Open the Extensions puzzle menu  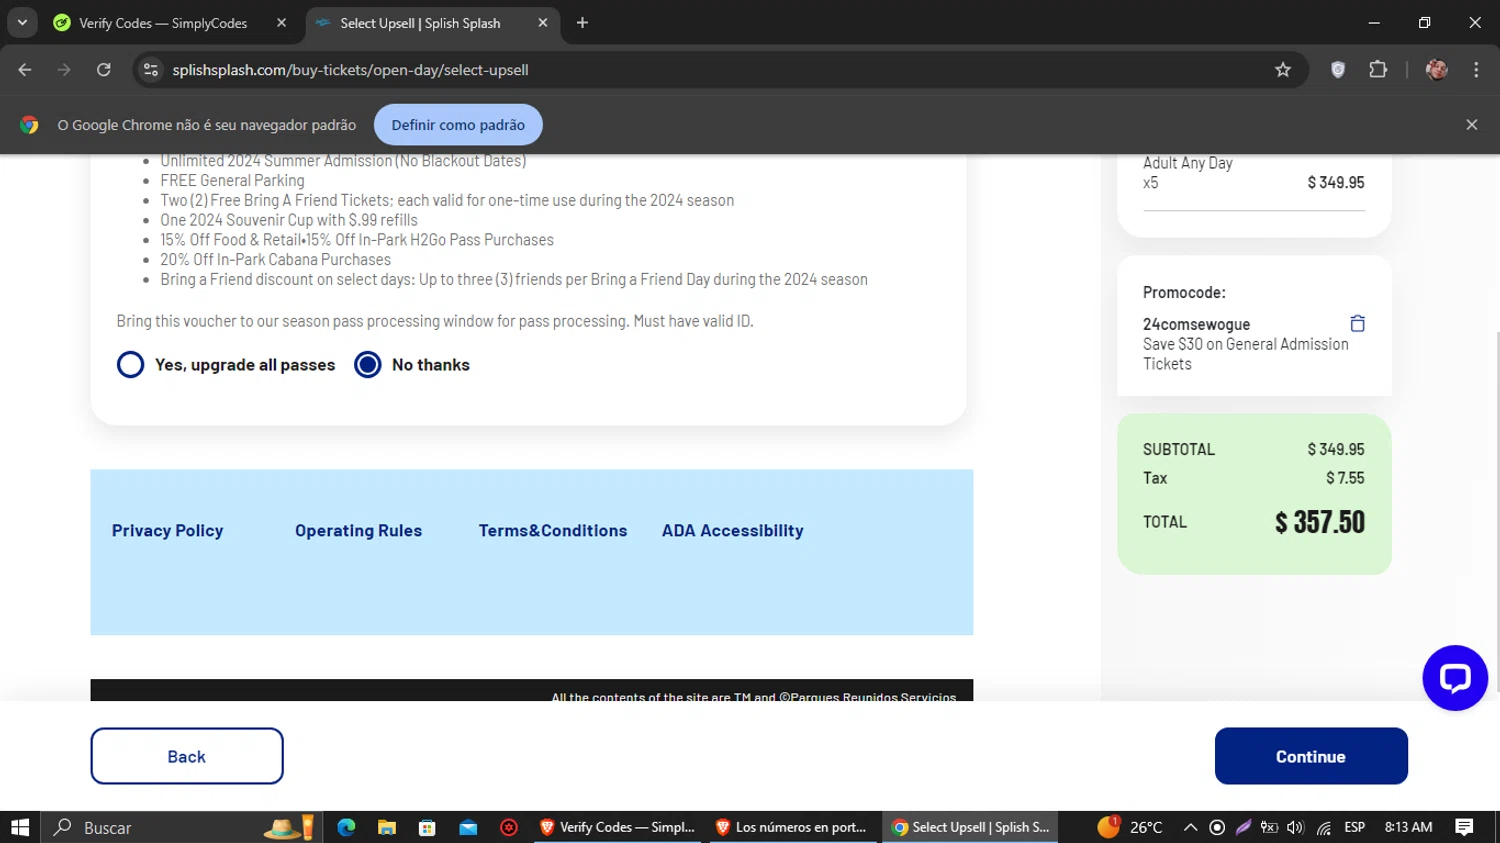point(1378,70)
